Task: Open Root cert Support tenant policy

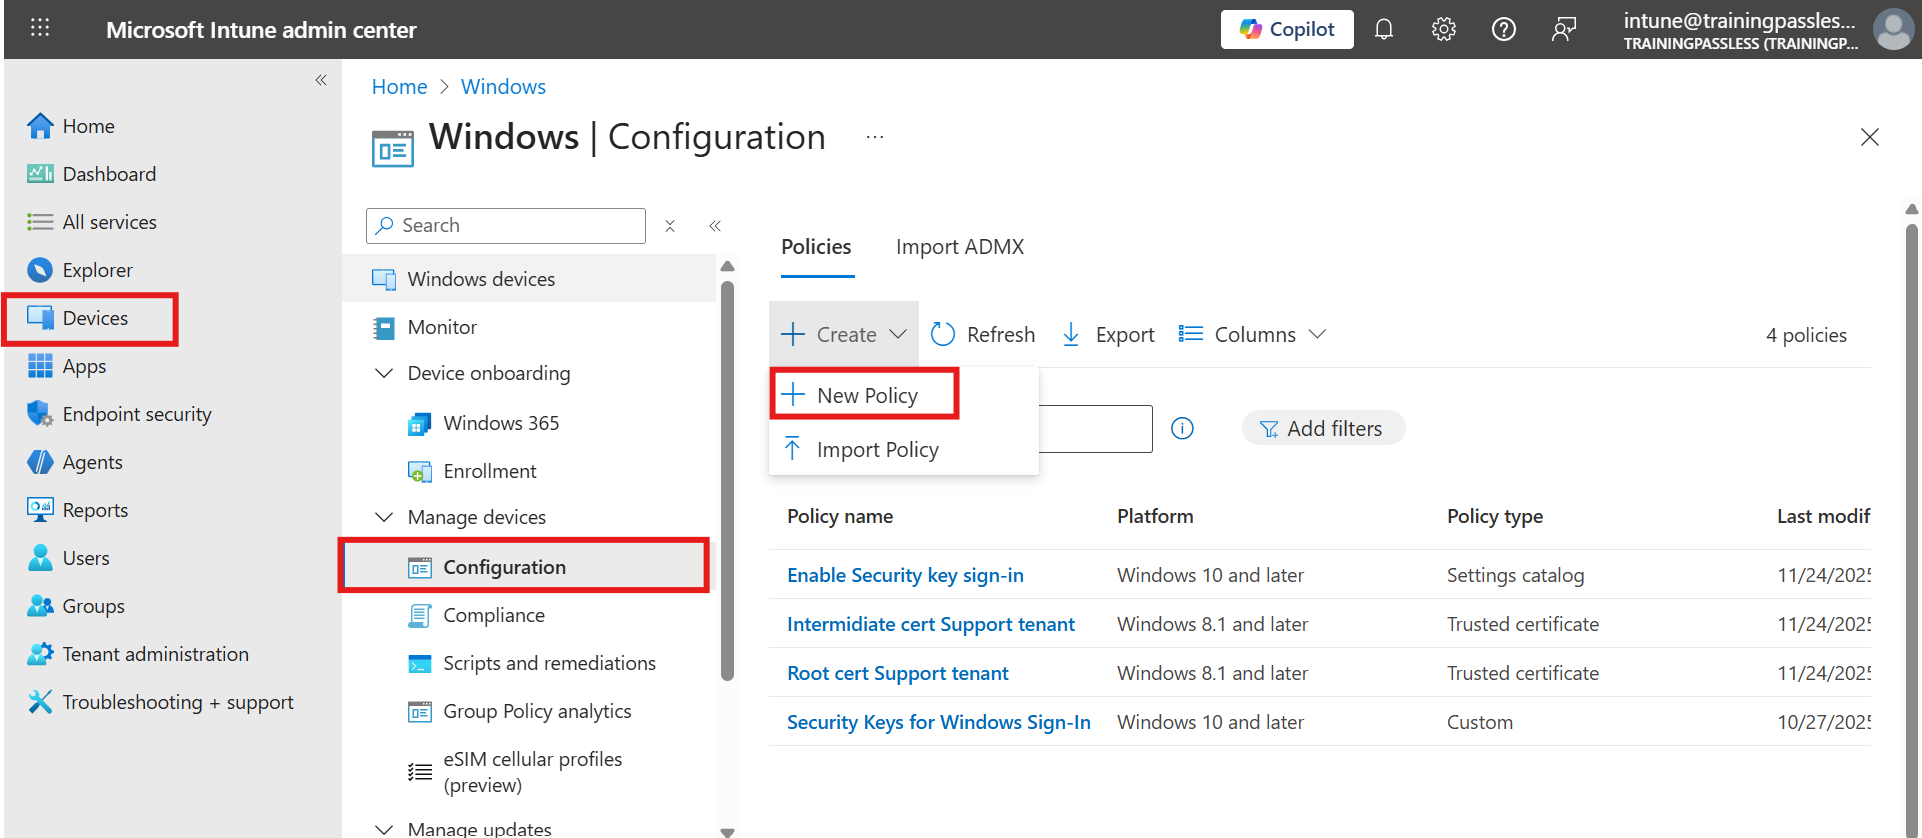Action: (897, 673)
